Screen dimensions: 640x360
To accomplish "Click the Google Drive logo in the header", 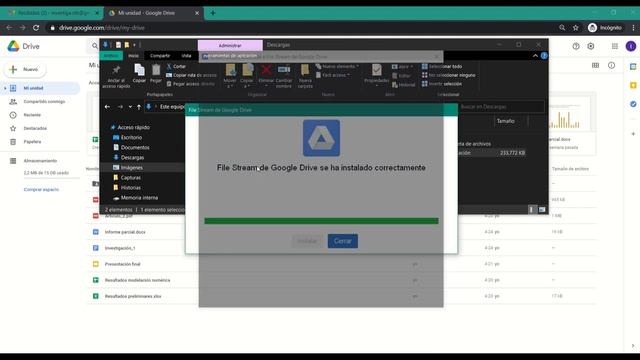I will 23,46.
